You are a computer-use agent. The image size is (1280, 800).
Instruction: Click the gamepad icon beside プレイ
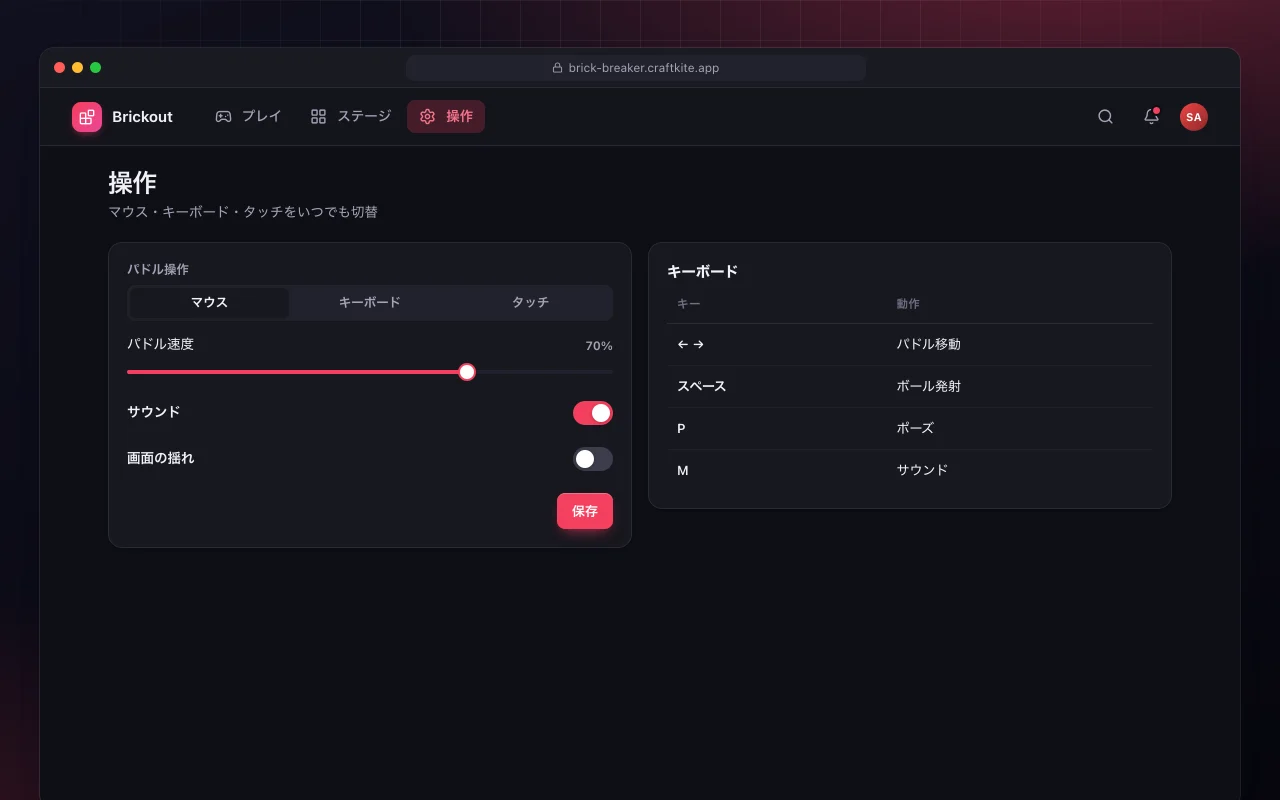[223, 117]
